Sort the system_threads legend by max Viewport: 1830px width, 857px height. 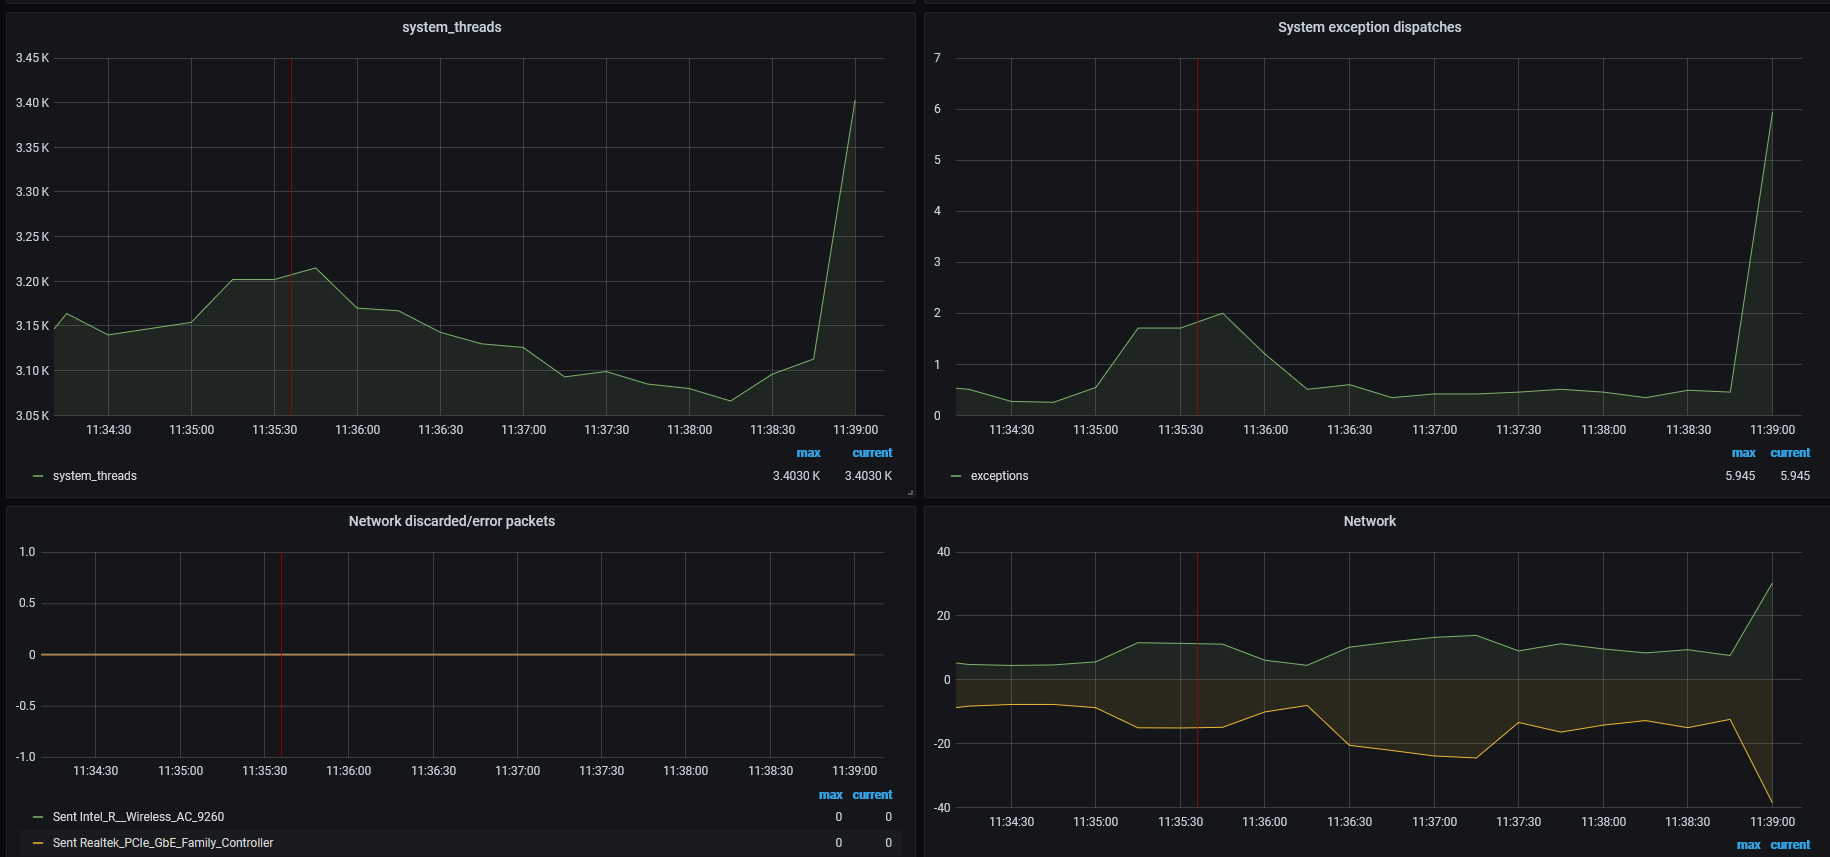tap(808, 453)
